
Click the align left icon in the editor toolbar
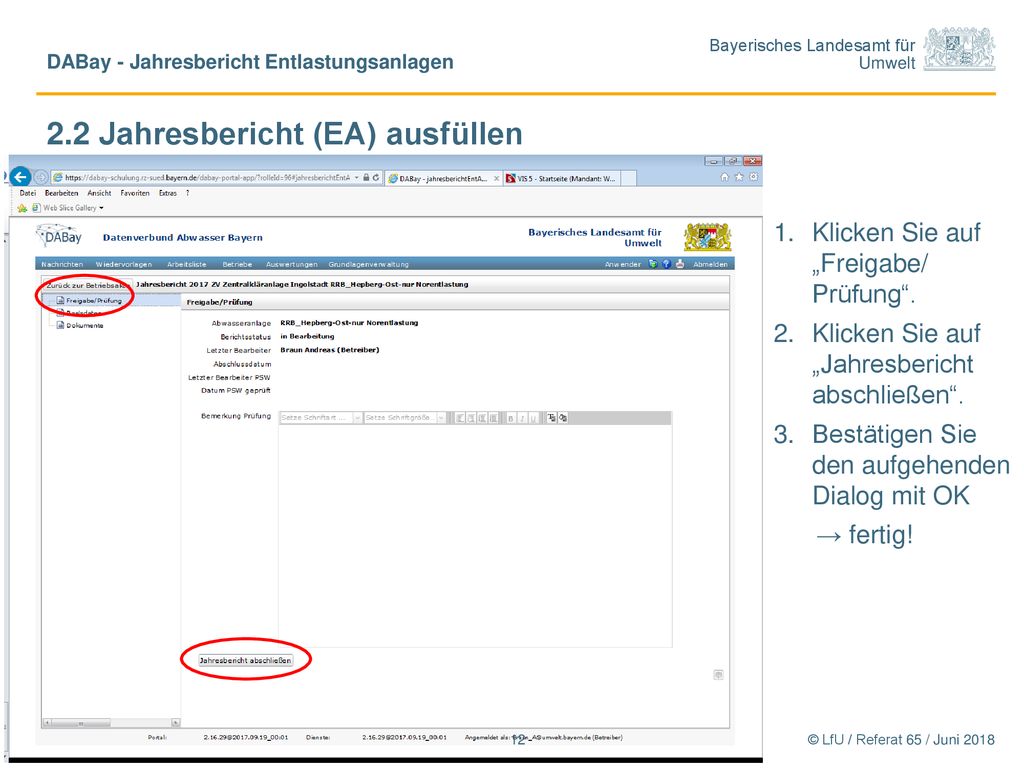coord(460,418)
